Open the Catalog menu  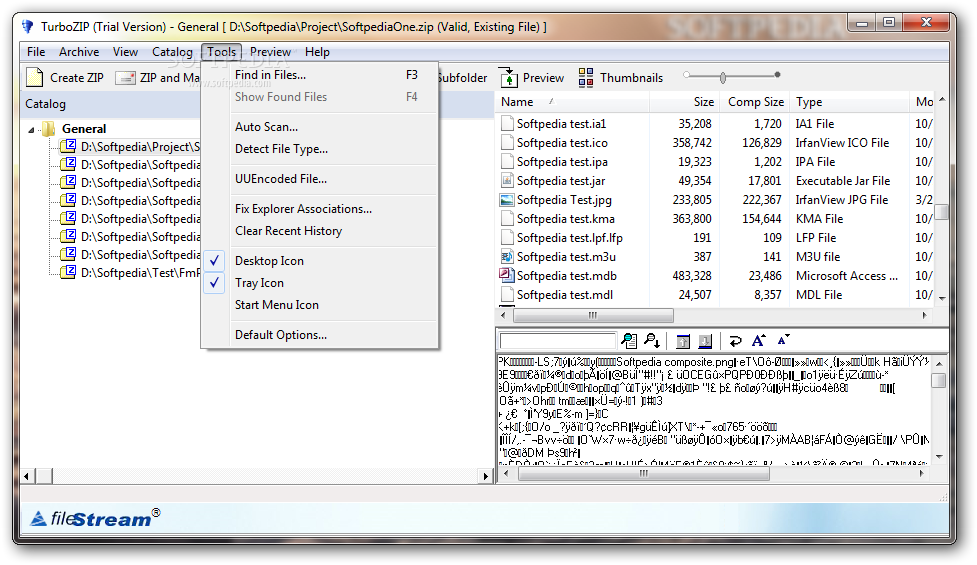click(173, 52)
